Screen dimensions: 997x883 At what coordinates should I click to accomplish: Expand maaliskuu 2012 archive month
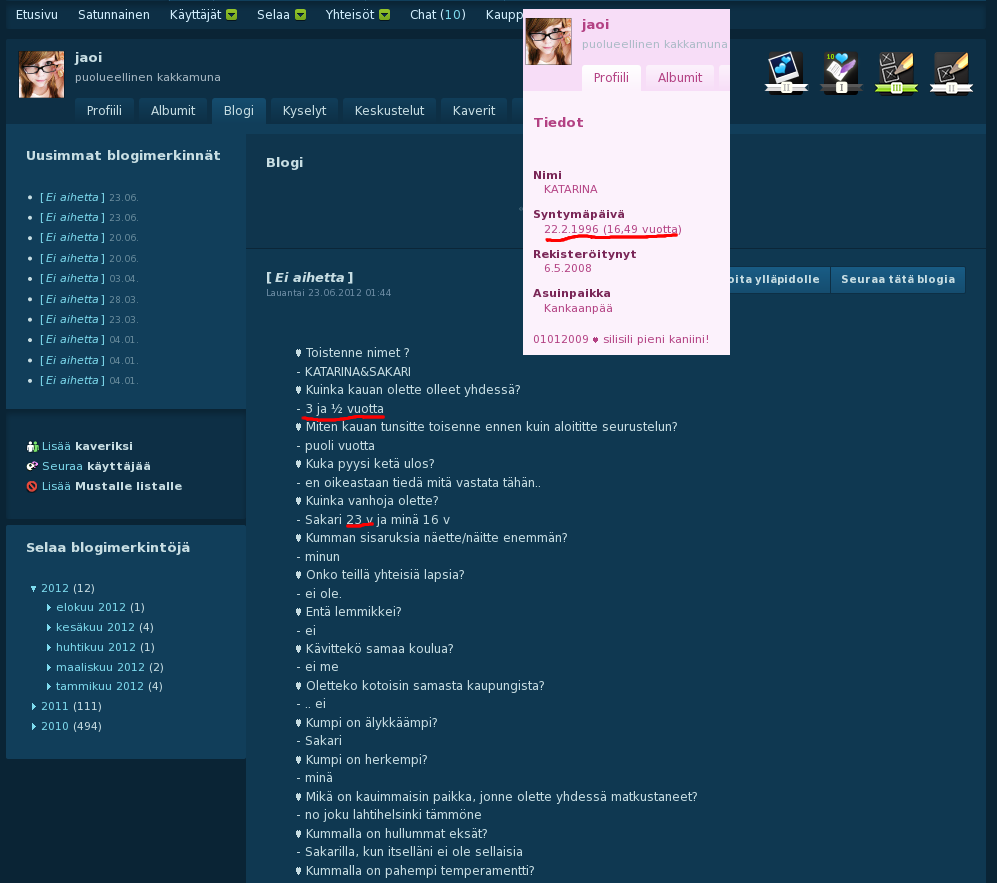pos(49,667)
